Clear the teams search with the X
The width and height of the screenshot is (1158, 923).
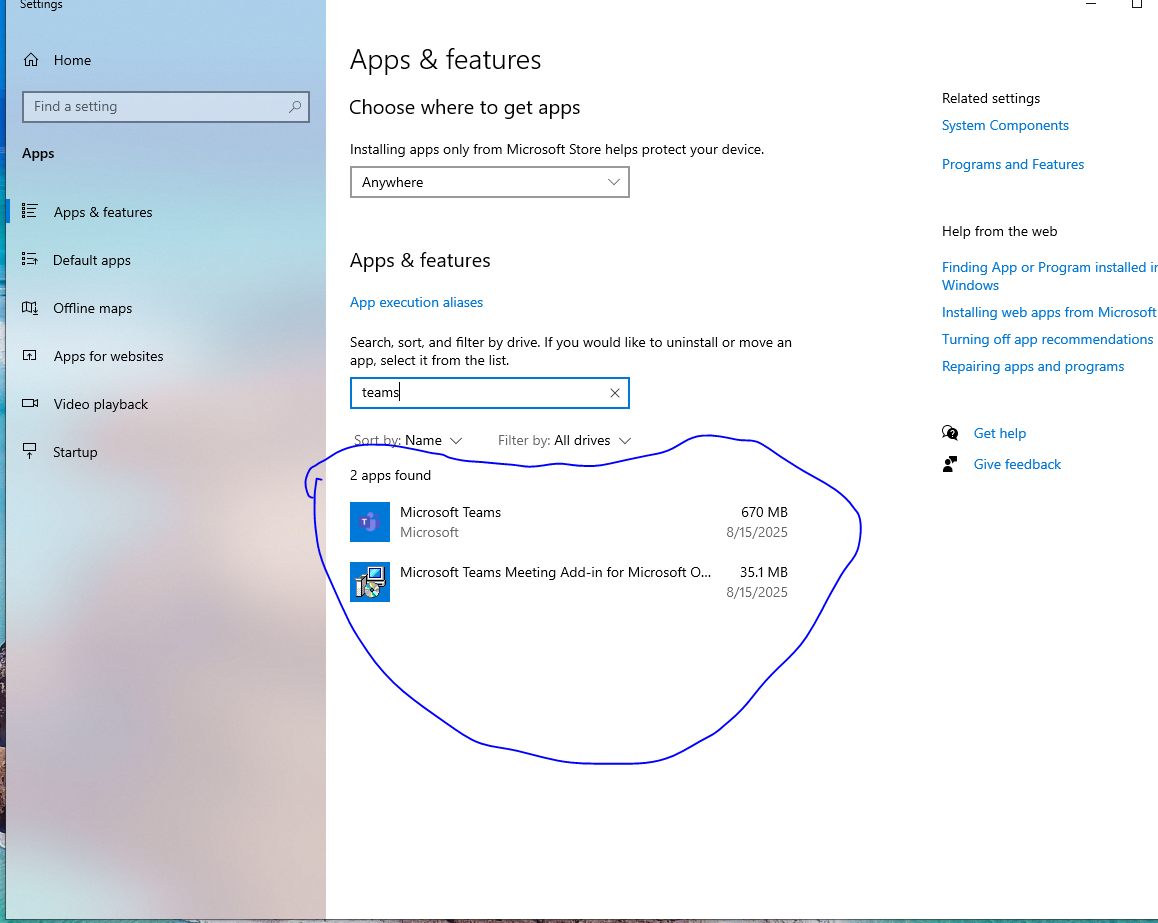click(x=614, y=392)
